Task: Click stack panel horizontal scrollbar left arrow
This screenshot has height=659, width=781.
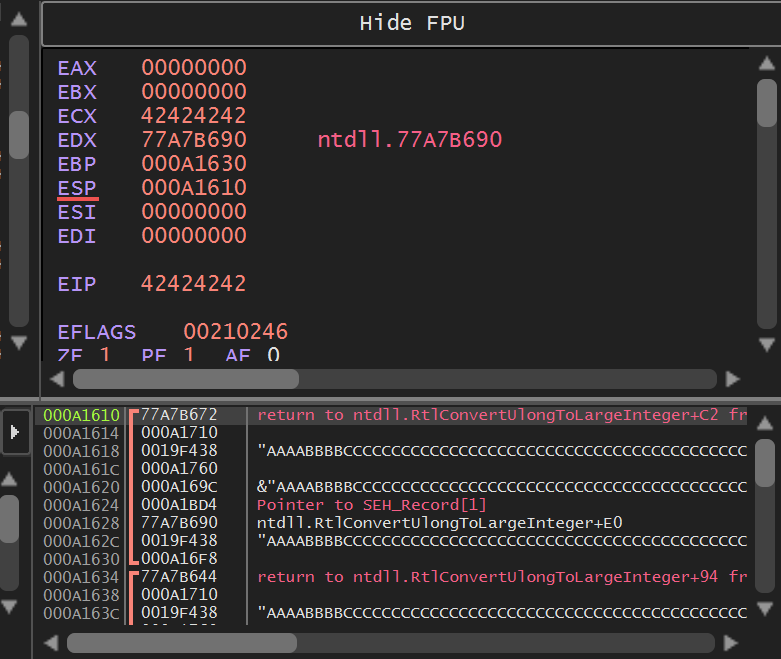Action: pos(51,642)
